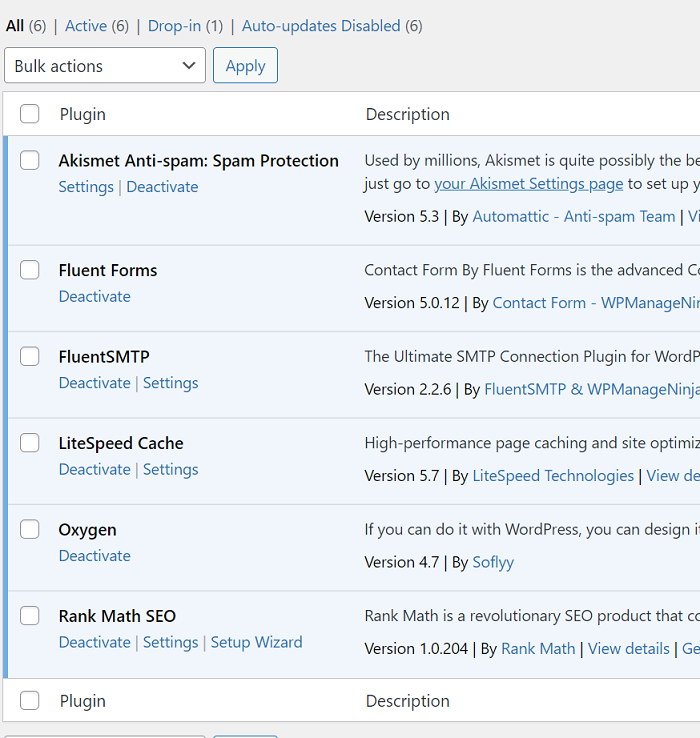This screenshot has height=738, width=700.
Task: Deactivate Oxygen plugin
Action: coord(95,556)
